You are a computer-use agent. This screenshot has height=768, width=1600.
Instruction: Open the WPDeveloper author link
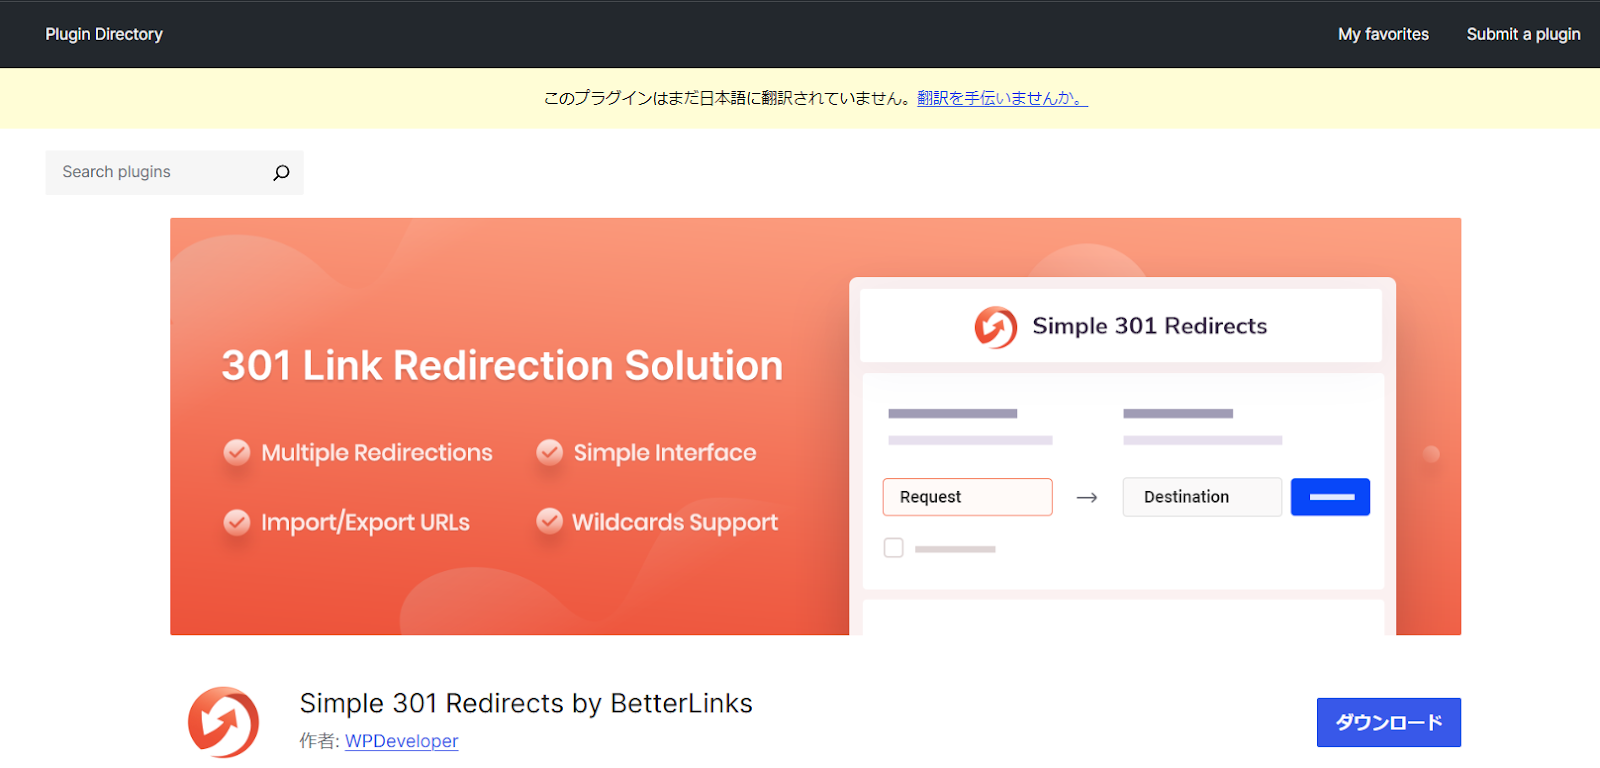[402, 741]
